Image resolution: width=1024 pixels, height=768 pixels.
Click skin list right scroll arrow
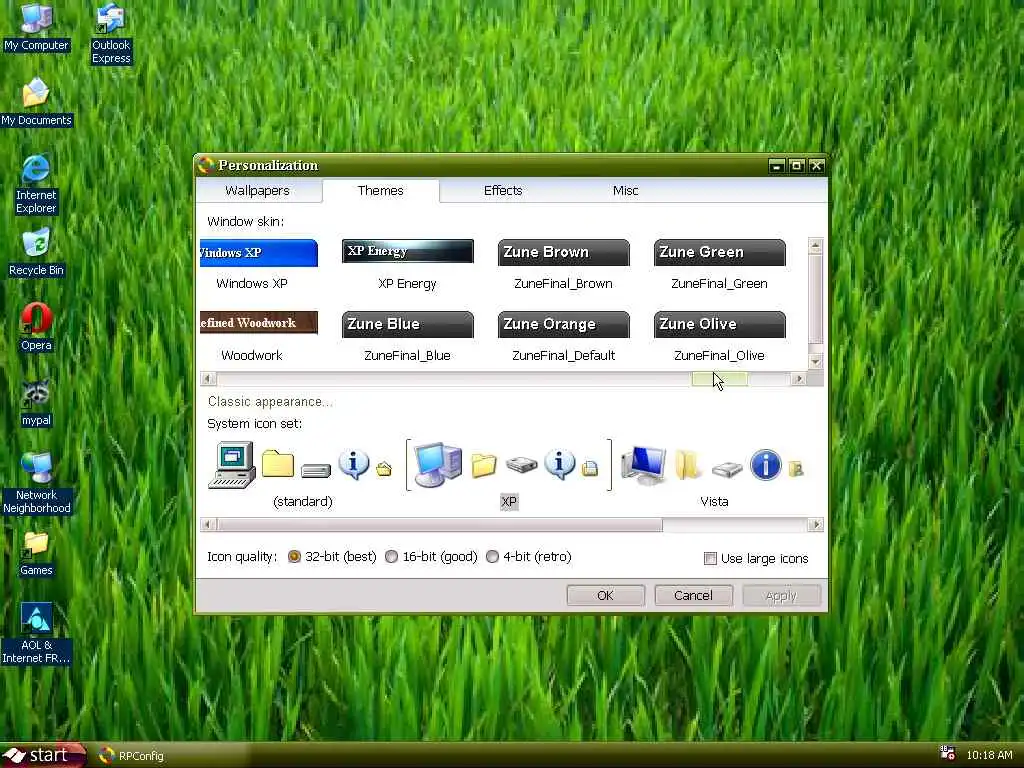[x=799, y=379]
